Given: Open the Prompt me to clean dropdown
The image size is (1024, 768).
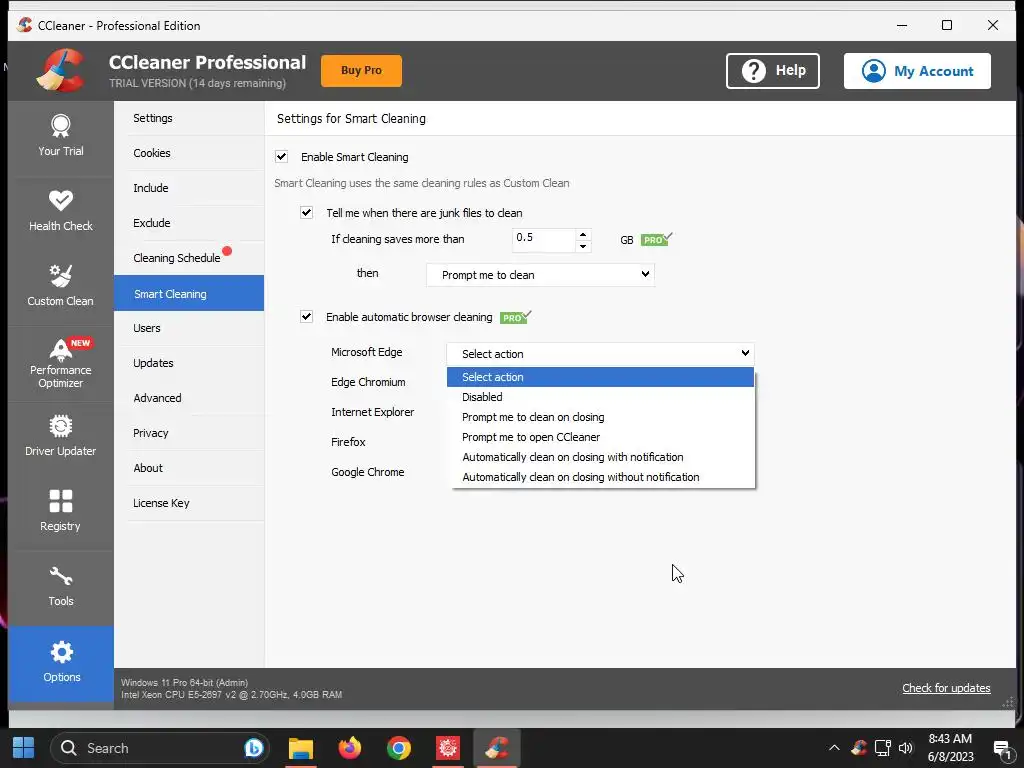Looking at the screenshot, I should pyautogui.click(x=540, y=275).
